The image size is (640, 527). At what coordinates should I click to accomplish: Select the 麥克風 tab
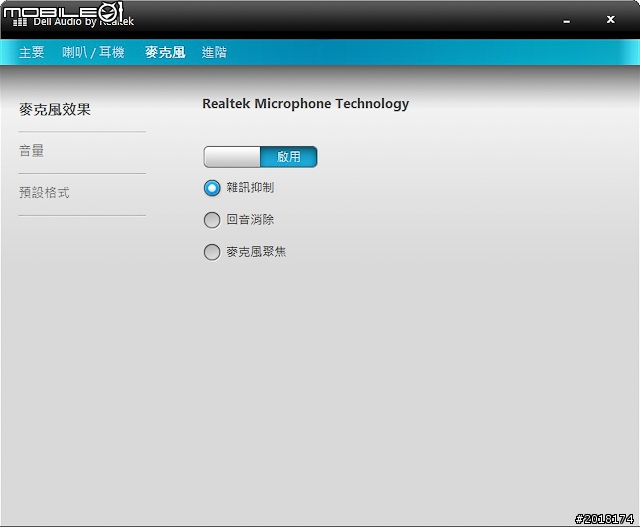[x=165, y=52]
